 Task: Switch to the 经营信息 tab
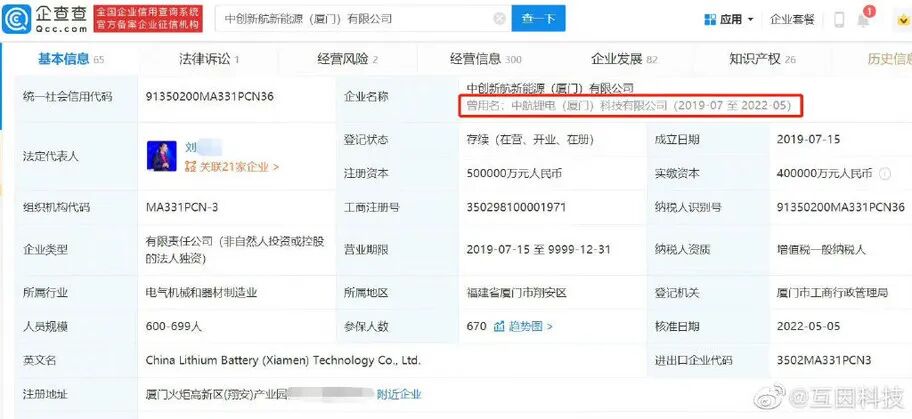tap(486, 59)
